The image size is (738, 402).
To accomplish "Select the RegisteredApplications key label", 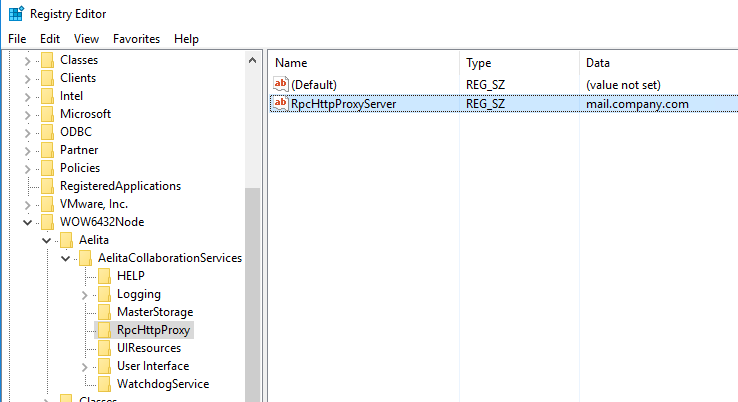I will tap(120, 186).
